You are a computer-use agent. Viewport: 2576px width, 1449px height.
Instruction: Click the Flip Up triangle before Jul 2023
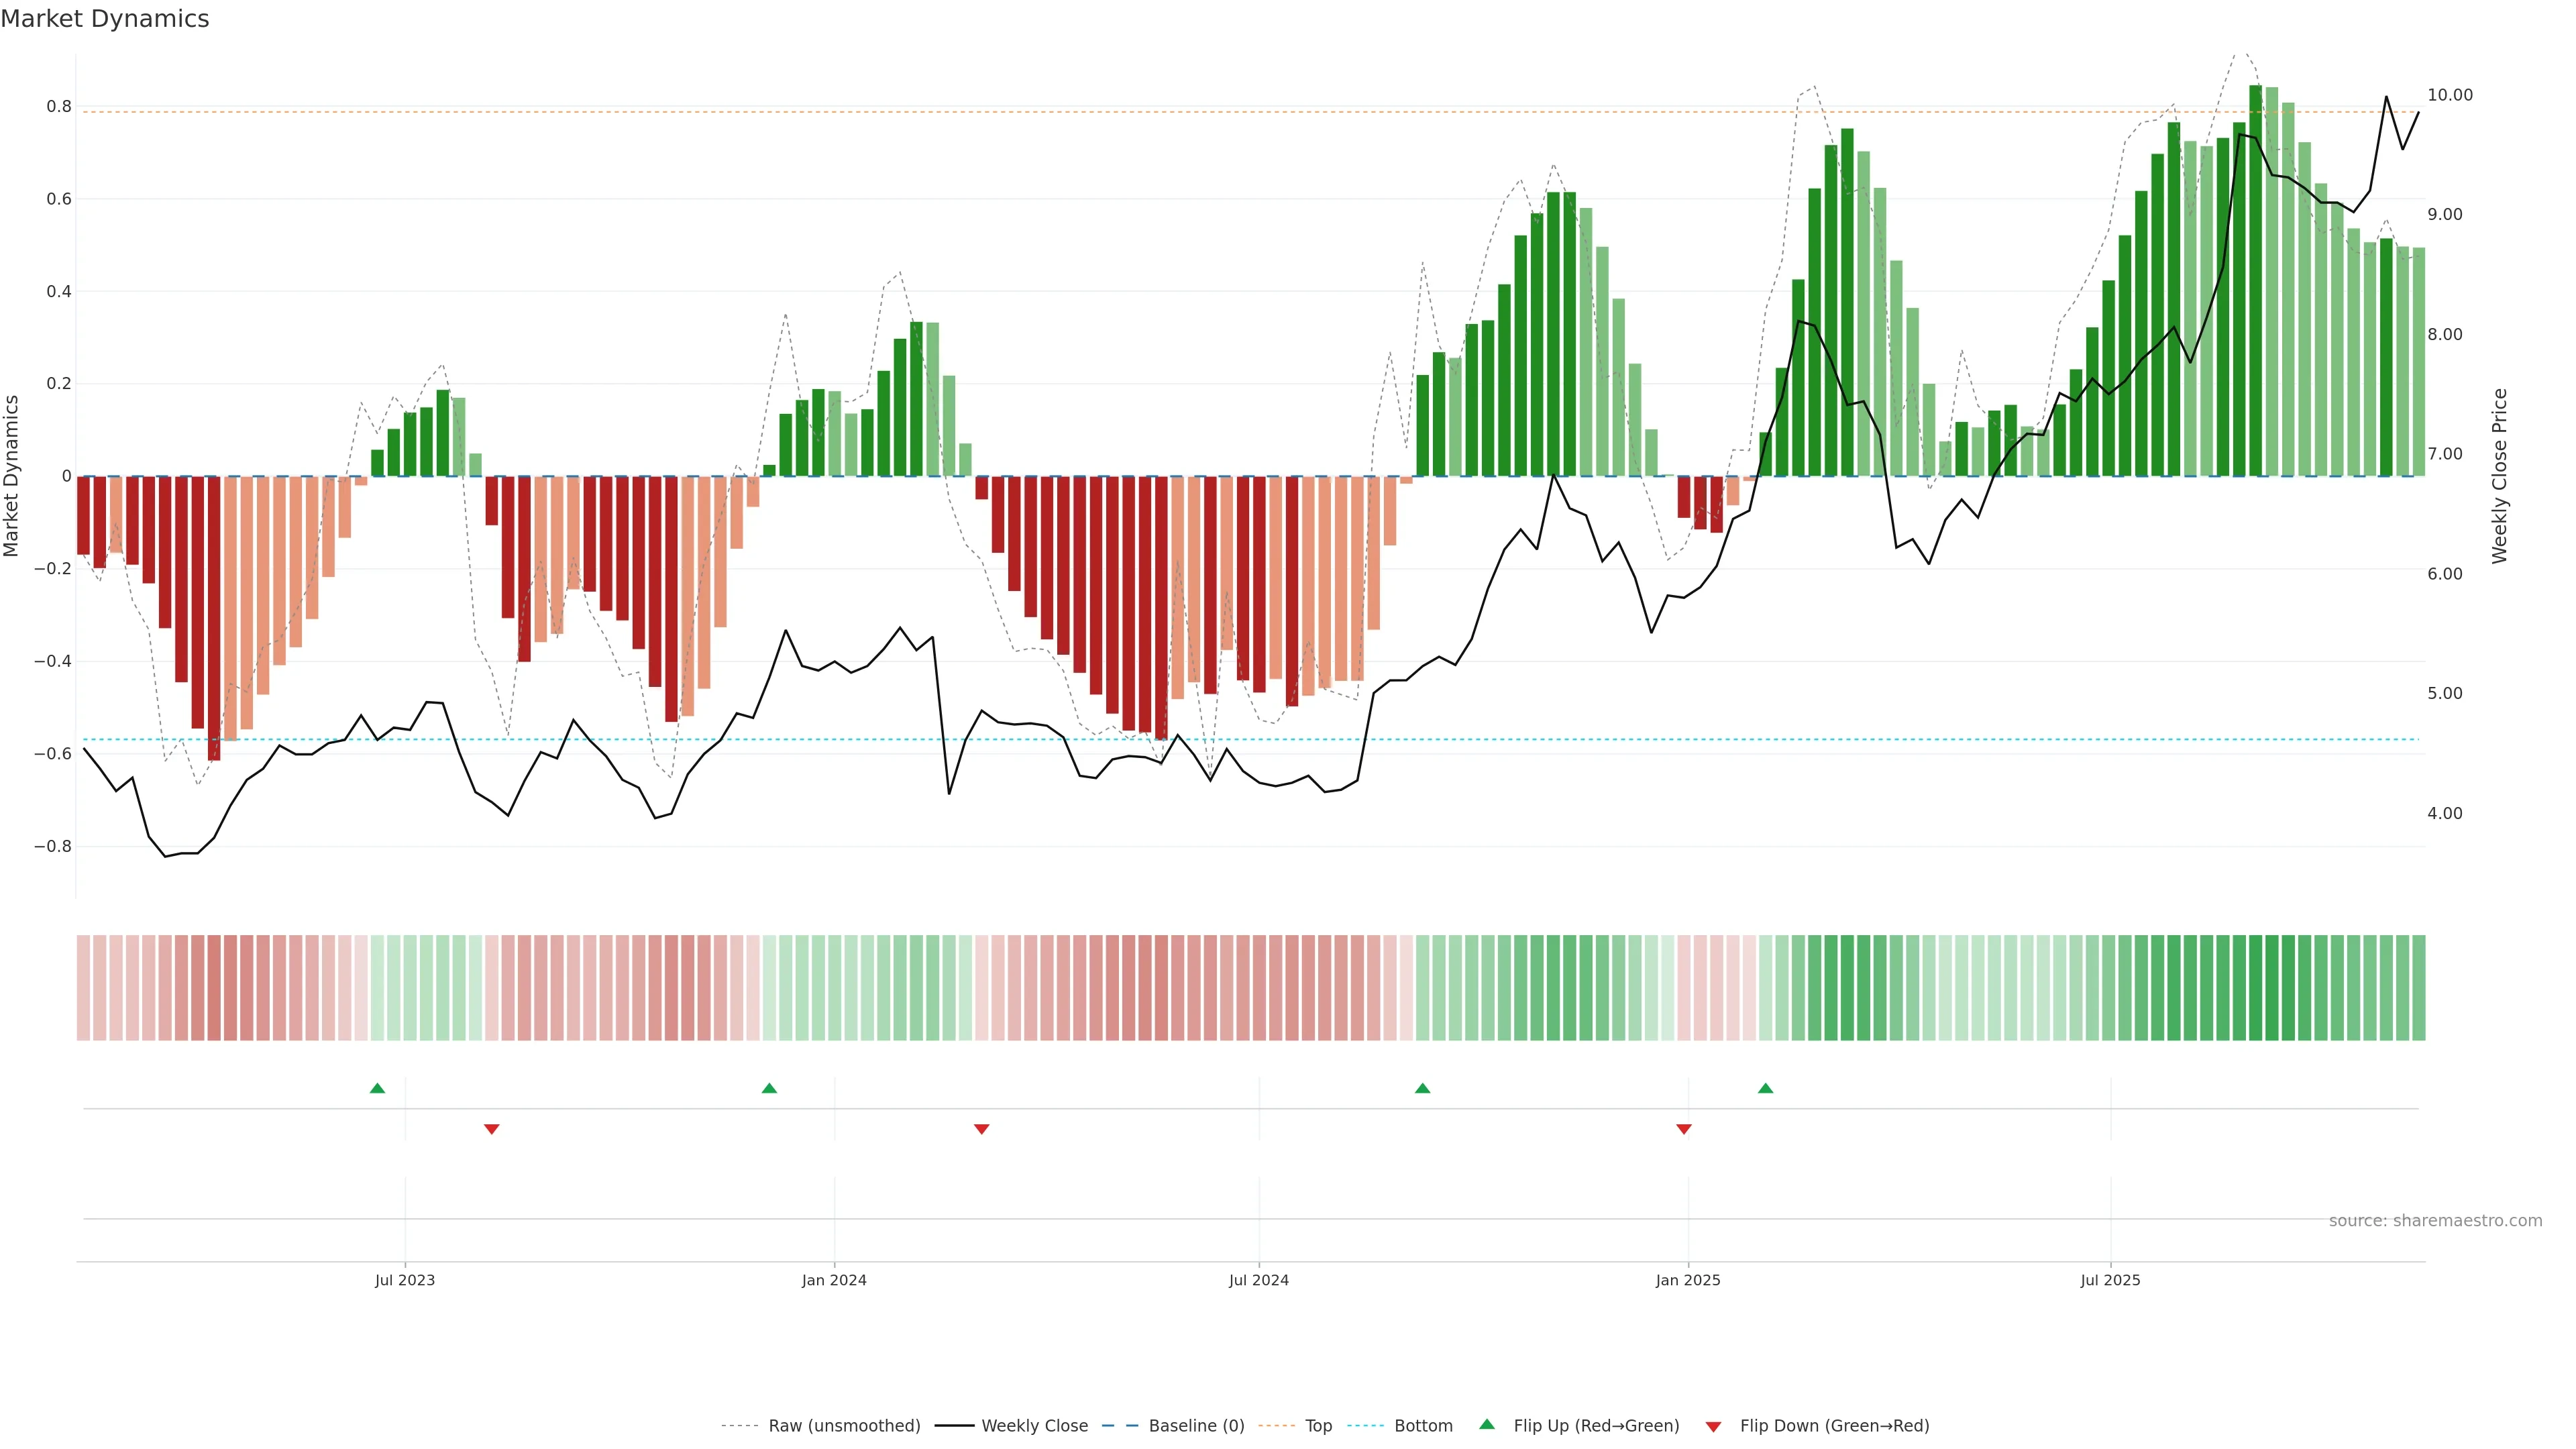(377, 1088)
